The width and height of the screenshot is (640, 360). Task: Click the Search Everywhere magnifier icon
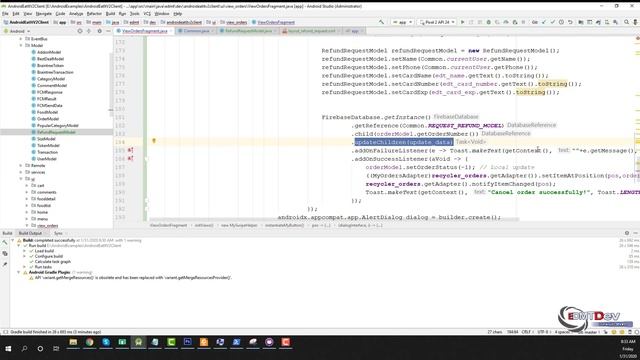pyautogui.click(x=626, y=22)
